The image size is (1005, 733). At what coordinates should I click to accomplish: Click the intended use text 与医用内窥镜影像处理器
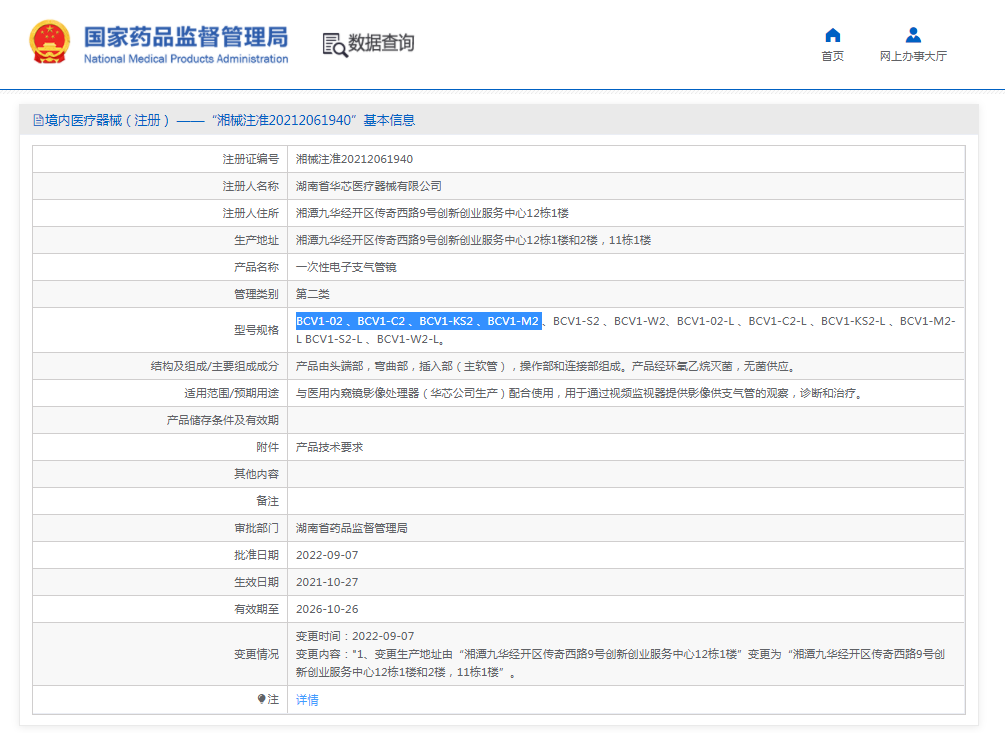coord(579,393)
